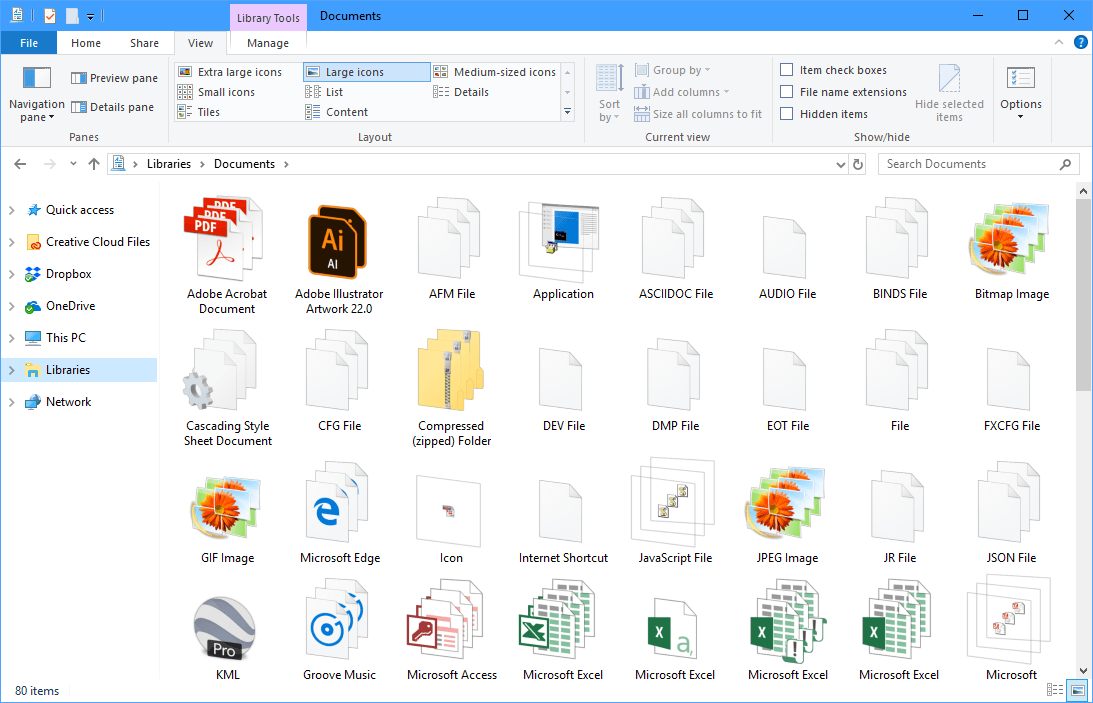The image size is (1093, 703).
Task: Click the Groove Music file icon
Action: [339, 628]
